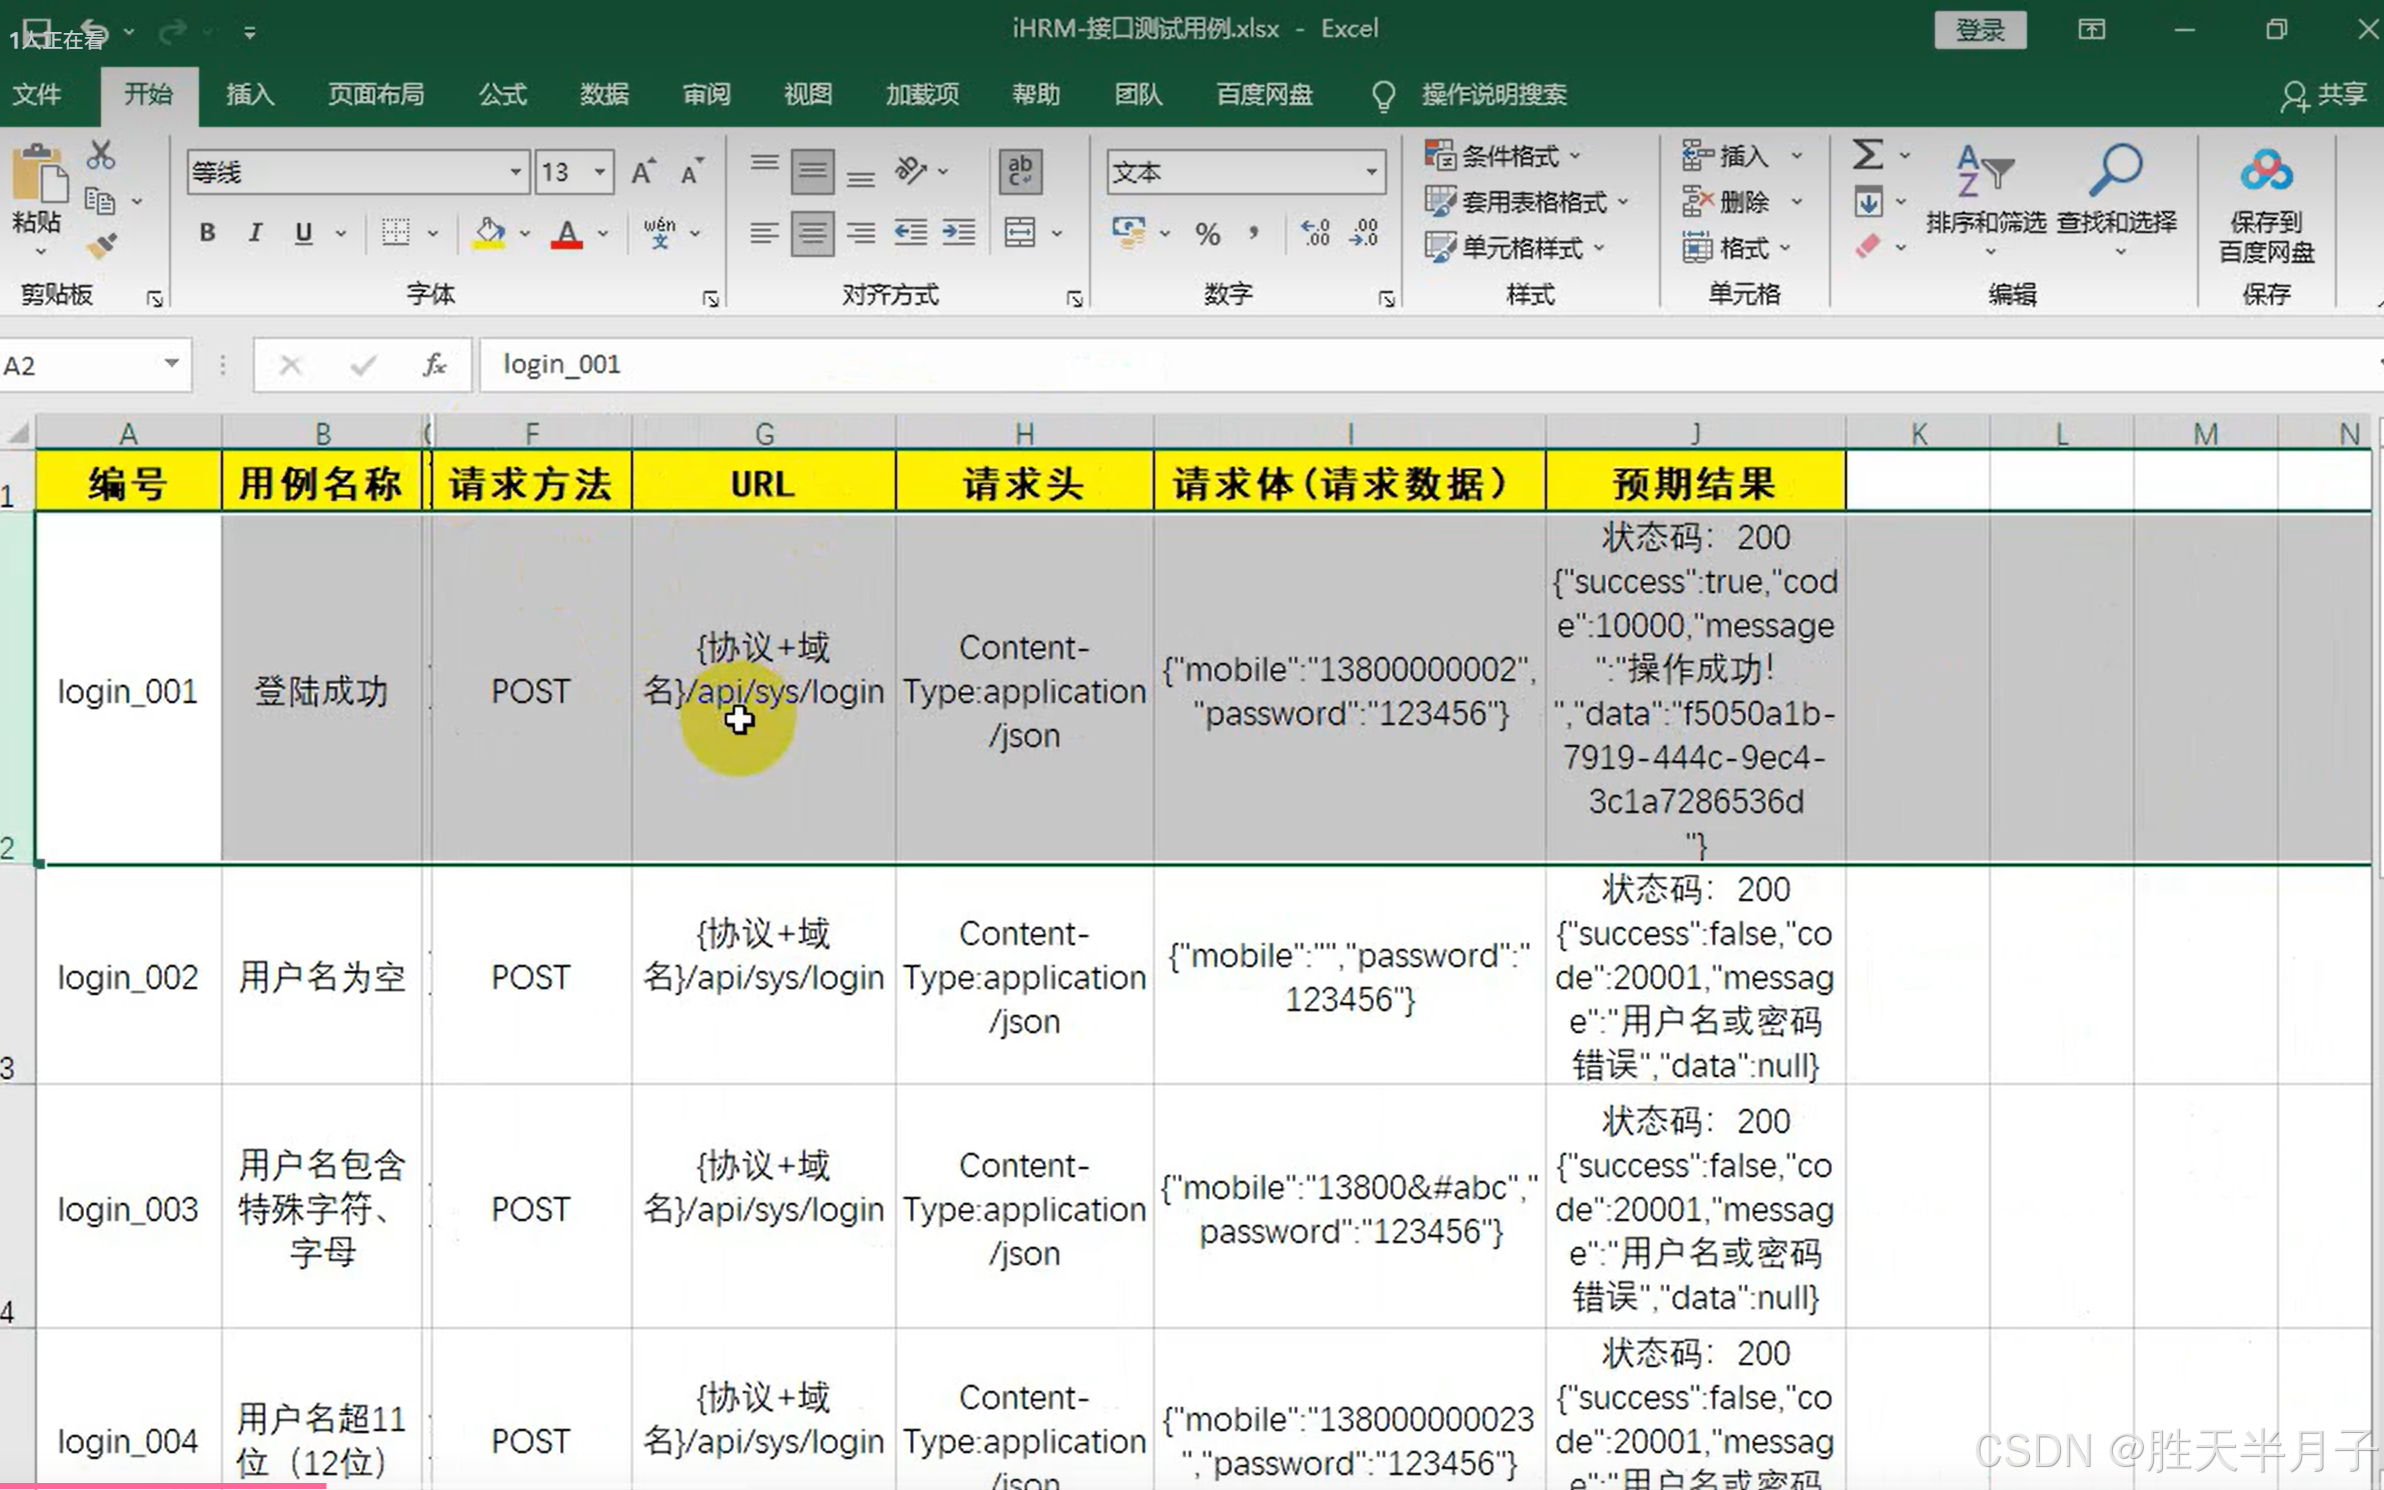Viewport: 2384px width, 1490px height.
Task: Click the 共享 share button
Action: (x=2324, y=95)
